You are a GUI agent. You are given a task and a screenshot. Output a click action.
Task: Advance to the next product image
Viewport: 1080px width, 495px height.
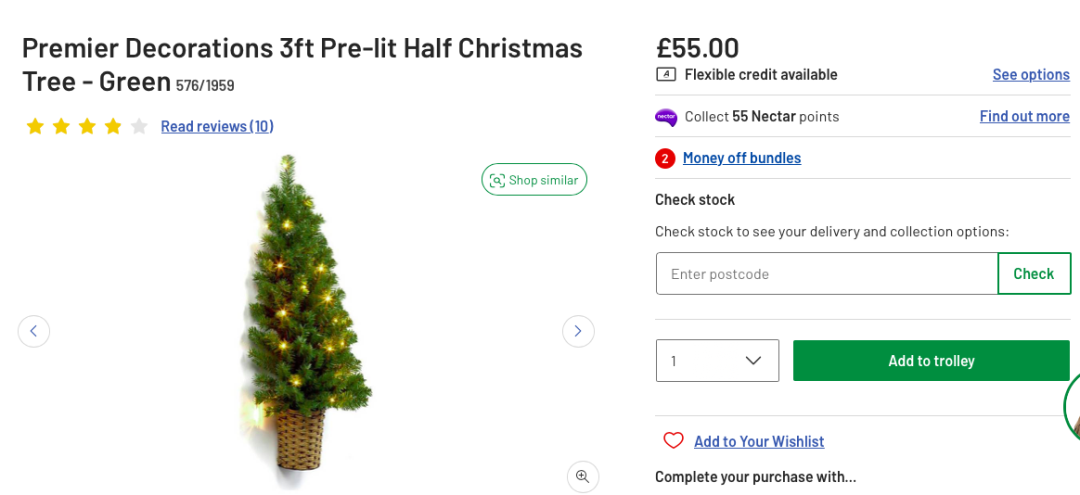(x=578, y=331)
